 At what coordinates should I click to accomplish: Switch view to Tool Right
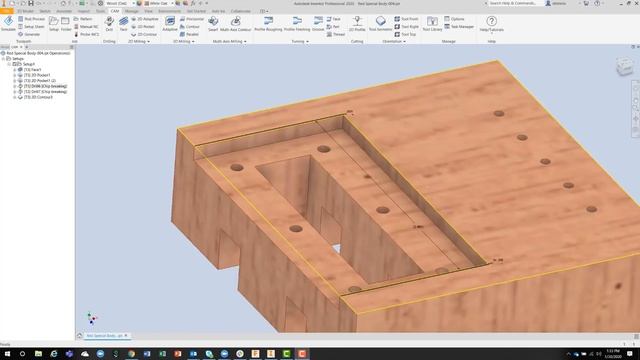[x=407, y=27]
